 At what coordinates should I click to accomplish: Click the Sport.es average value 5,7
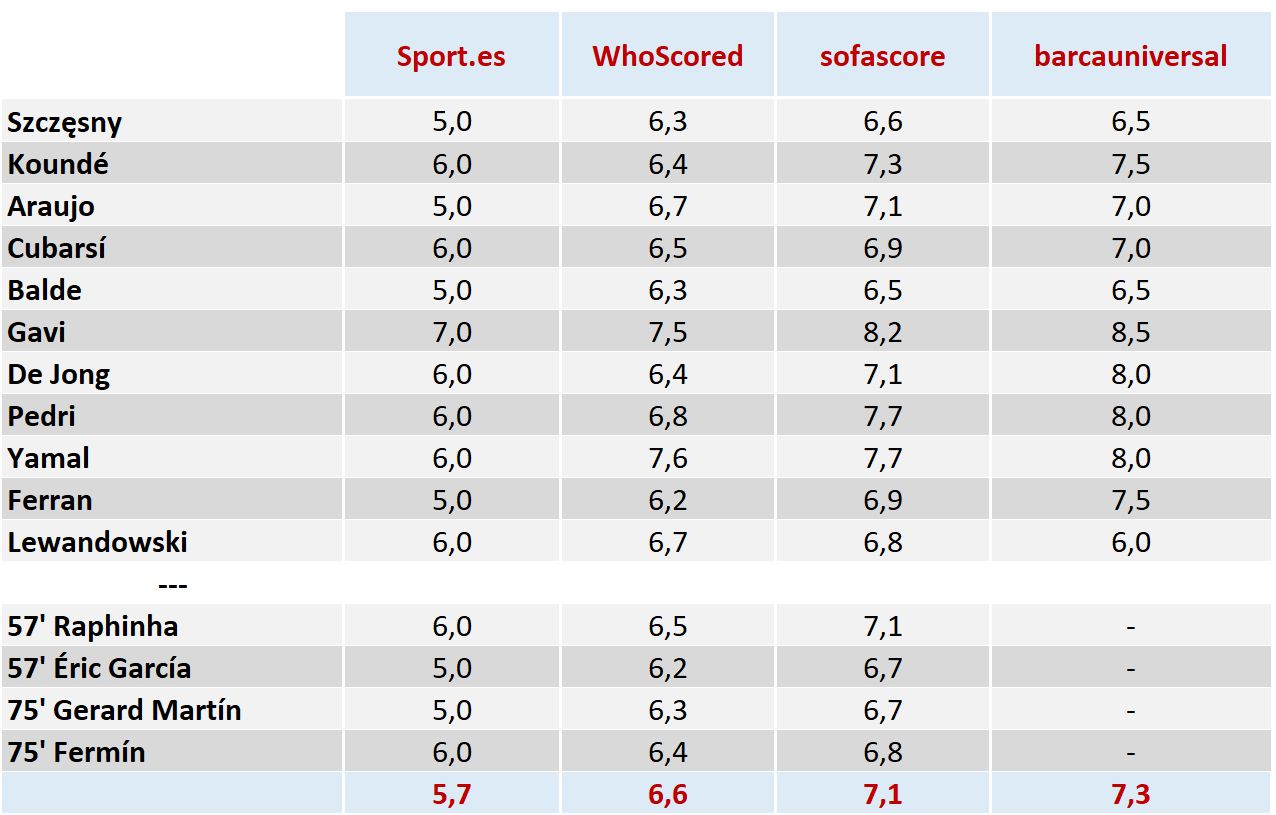click(451, 794)
